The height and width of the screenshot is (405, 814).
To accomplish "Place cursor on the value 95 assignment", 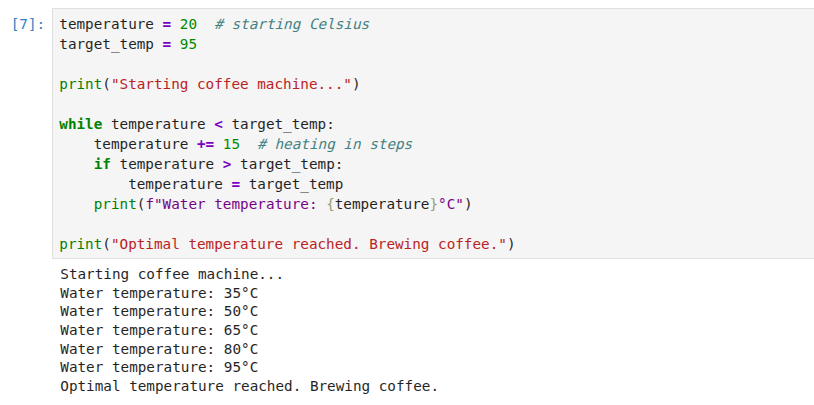I will 188,45.
